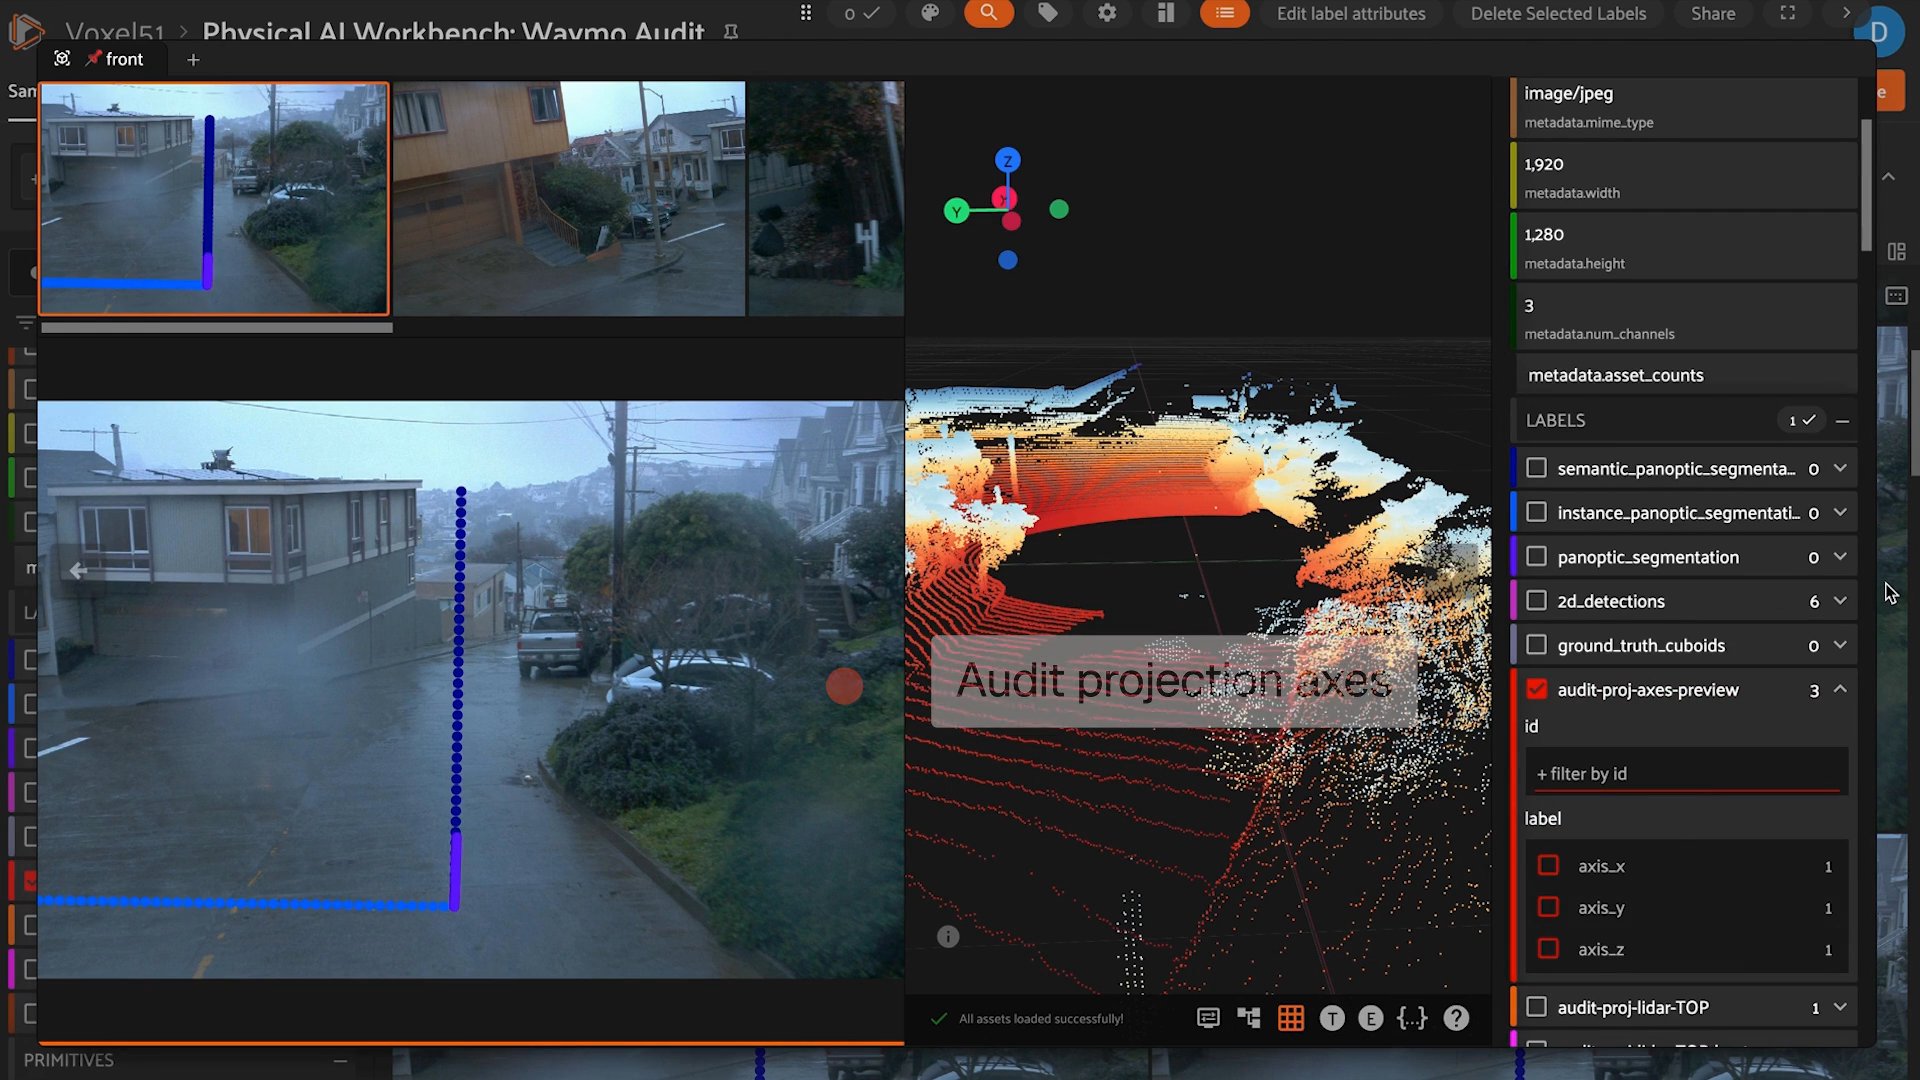
Task: Click the selected samples count pill
Action: coord(861,13)
